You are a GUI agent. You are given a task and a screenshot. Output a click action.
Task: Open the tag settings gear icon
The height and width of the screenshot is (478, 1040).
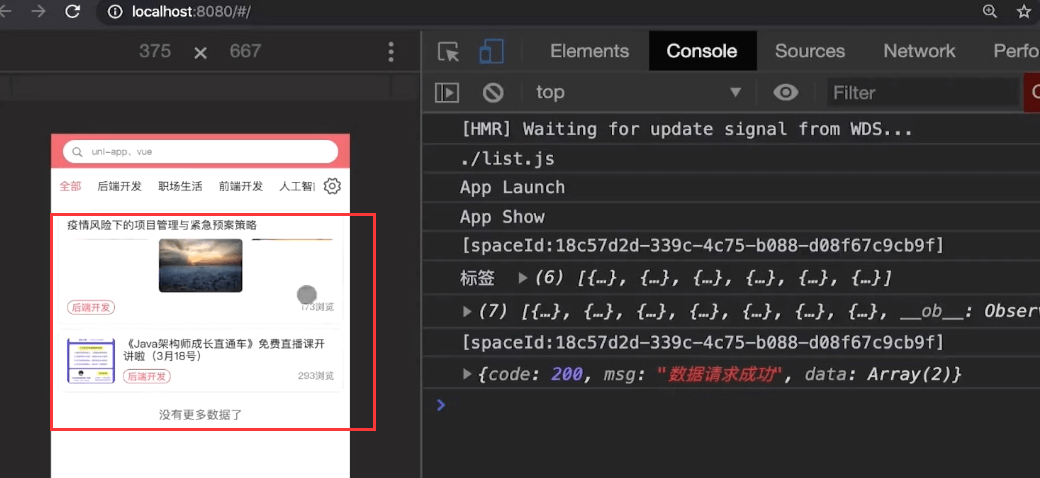[332, 186]
